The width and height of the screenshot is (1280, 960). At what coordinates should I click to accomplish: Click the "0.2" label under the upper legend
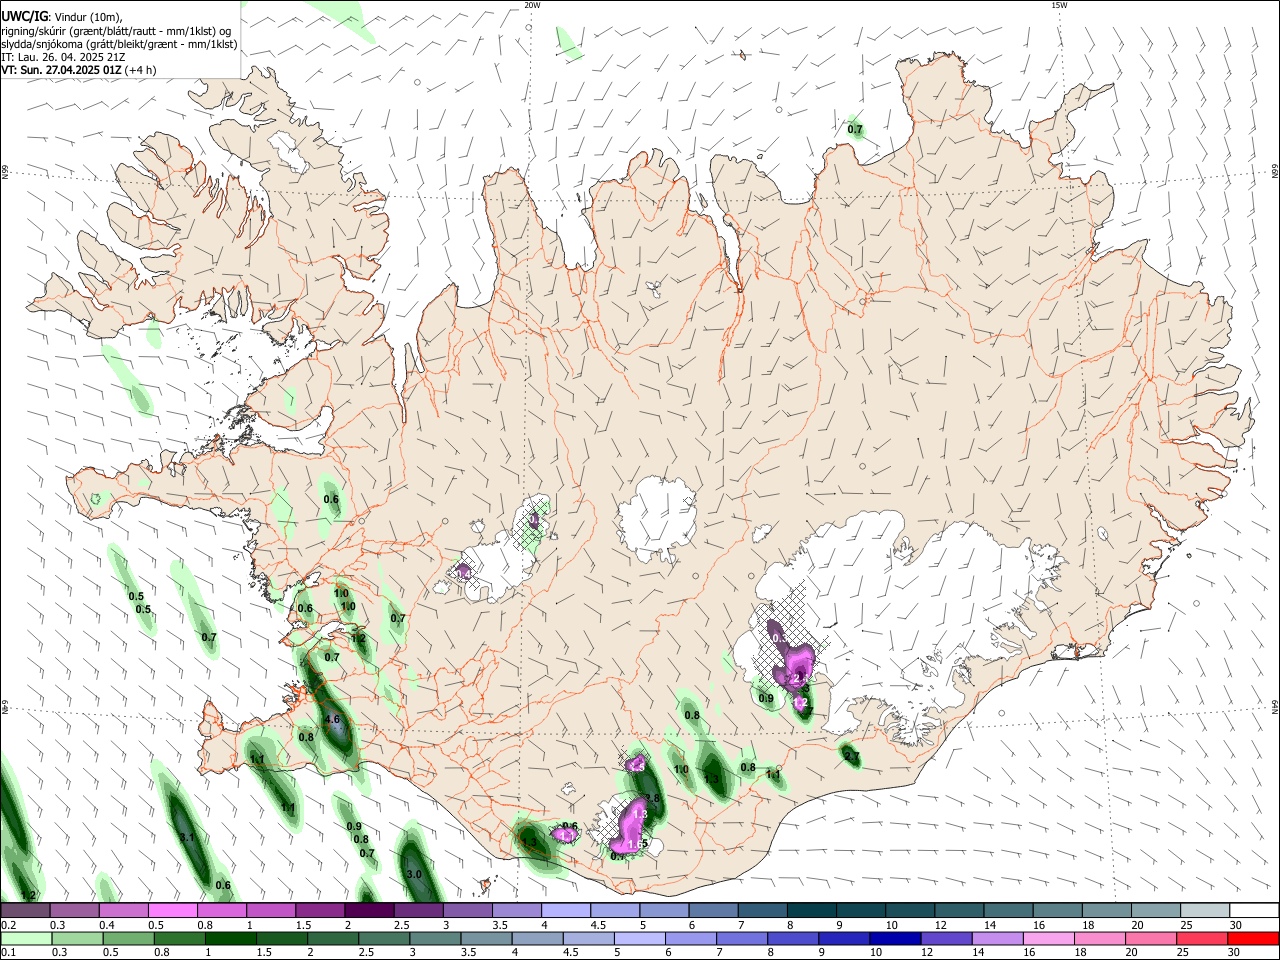(x=8, y=925)
